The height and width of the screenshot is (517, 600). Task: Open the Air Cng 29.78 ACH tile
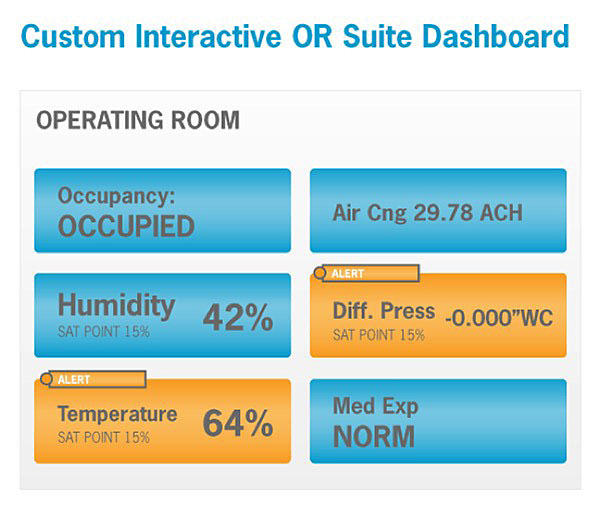[427, 213]
